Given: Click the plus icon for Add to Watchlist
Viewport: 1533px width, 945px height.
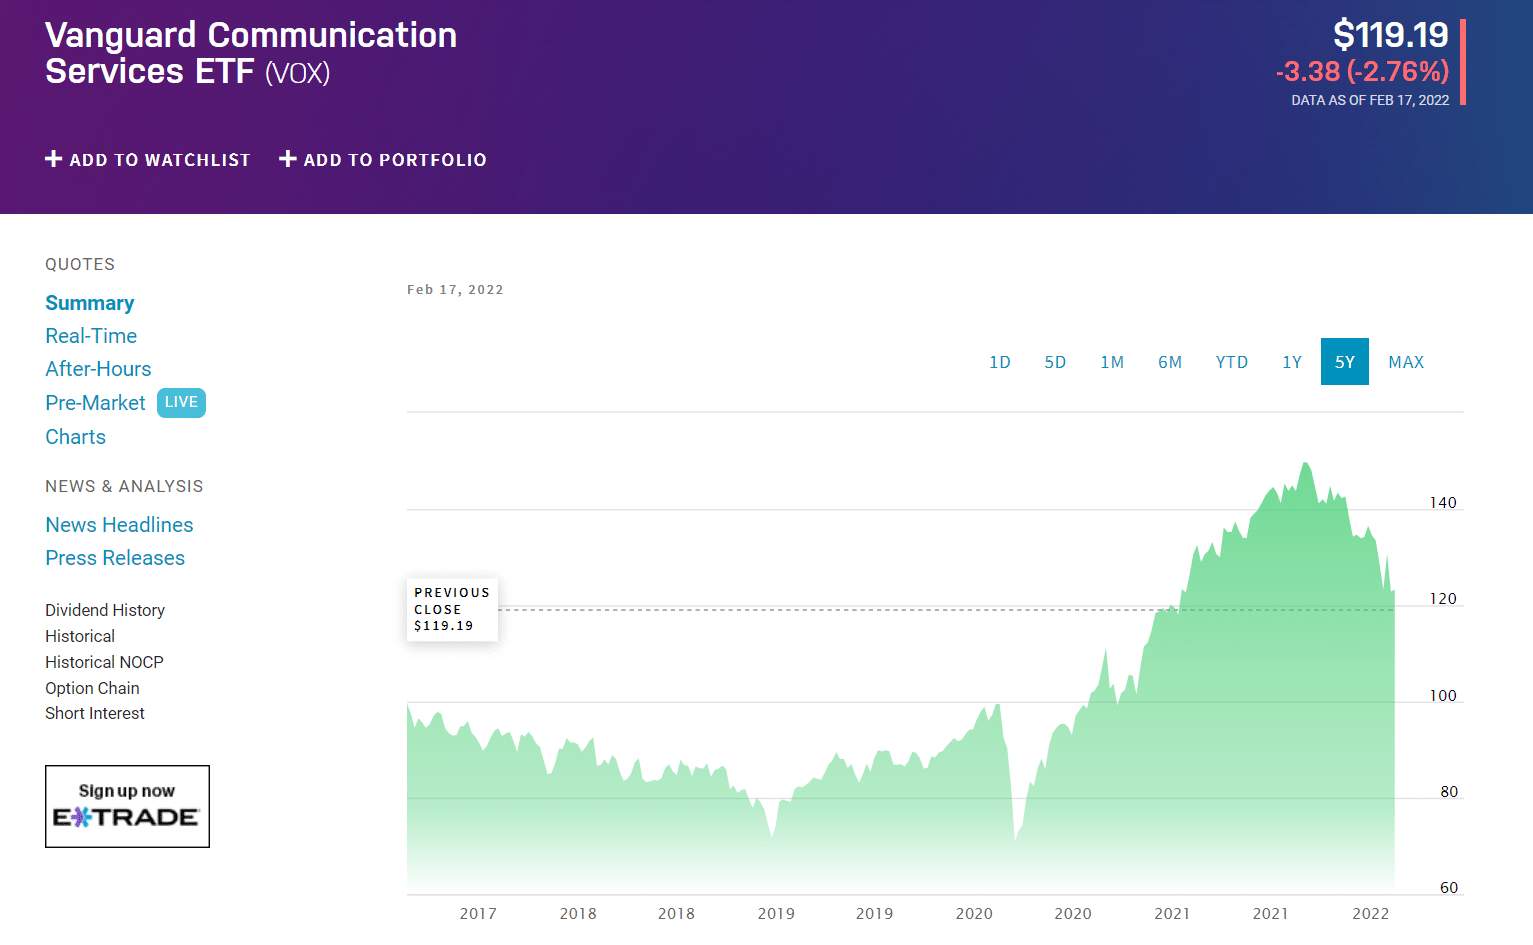Looking at the screenshot, I should [x=54, y=159].
